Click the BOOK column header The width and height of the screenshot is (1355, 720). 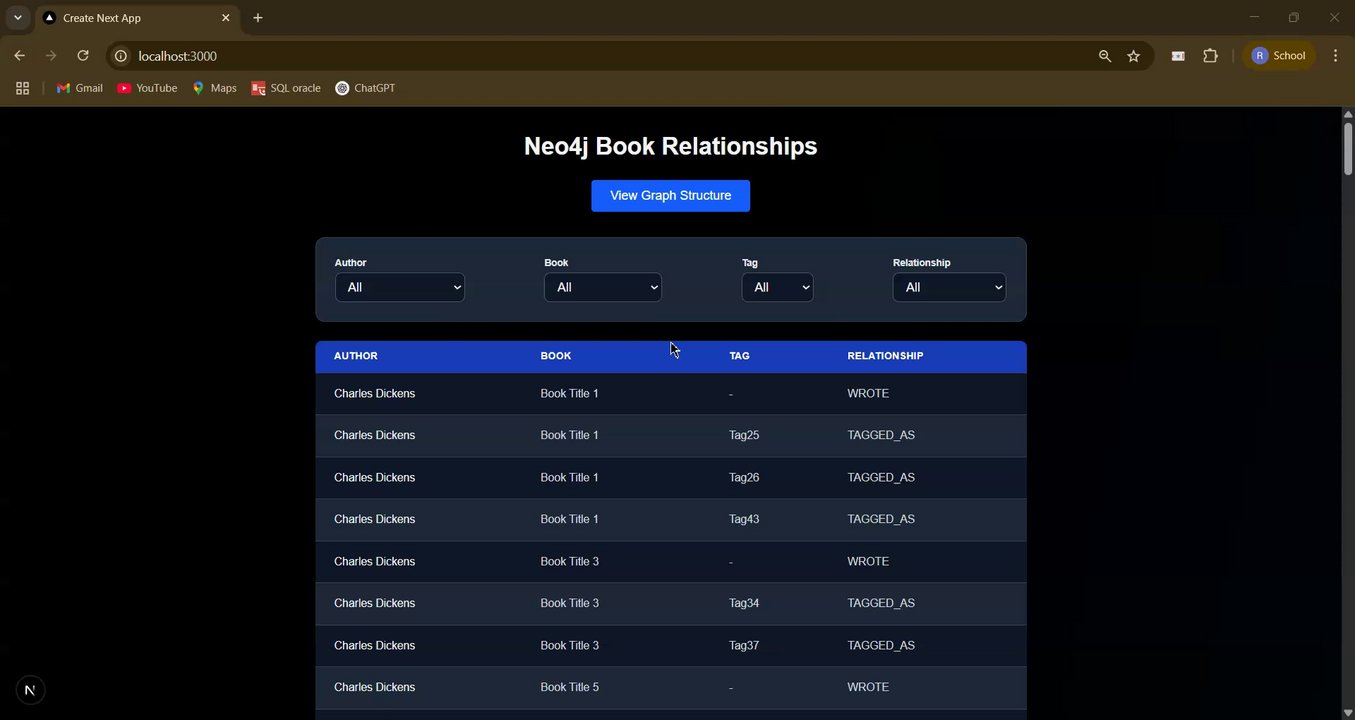point(556,356)
